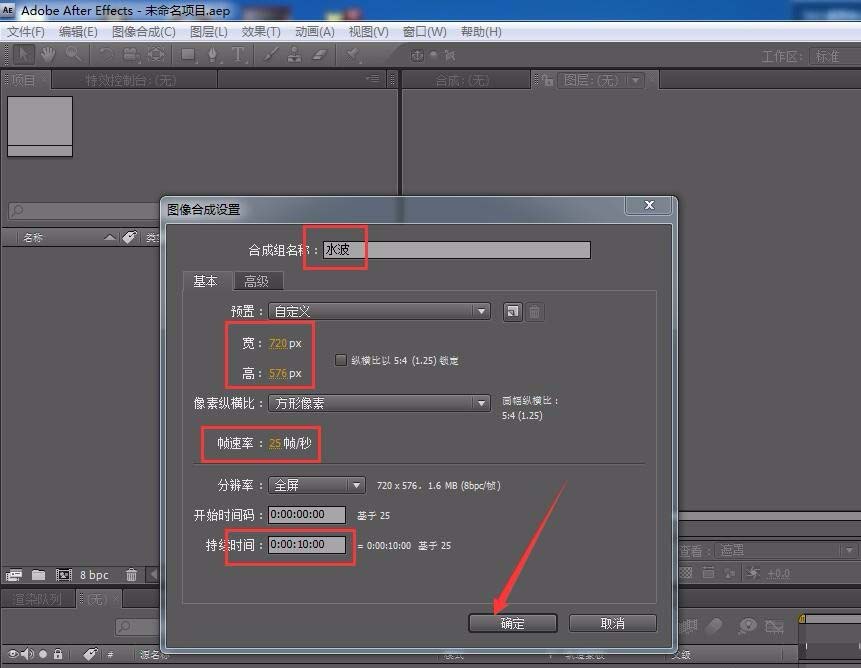Image resolution: width=861 pixels, height=668 pixels.
Task: Select the Clone Stamp tool
Action: [x=294, y=54]
